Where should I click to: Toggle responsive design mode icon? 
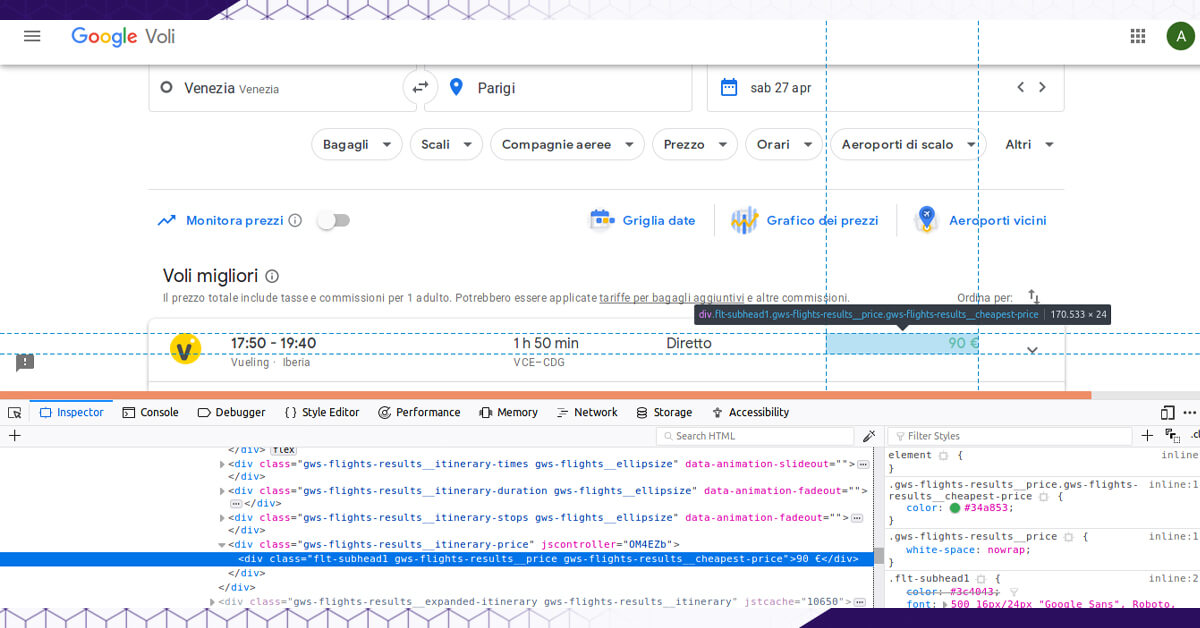pyautogui.click(x=1167, y=412)
